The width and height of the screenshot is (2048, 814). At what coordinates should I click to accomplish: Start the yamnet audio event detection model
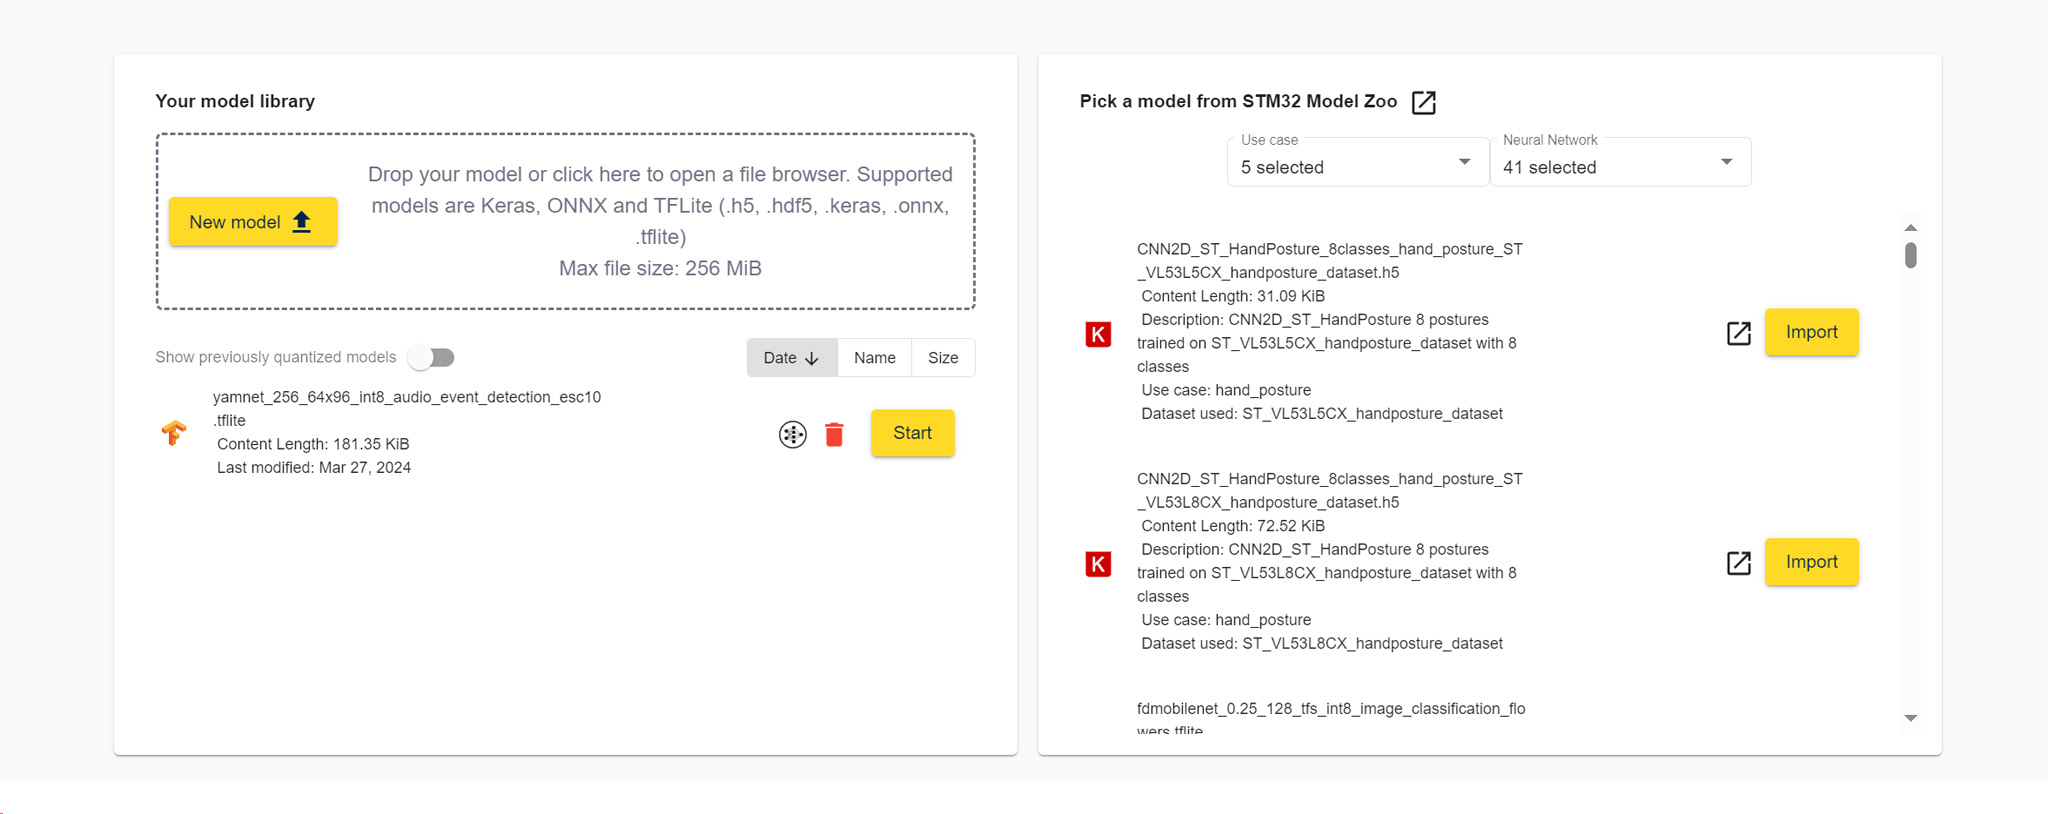pyautogui.click(x=912, y=433)
